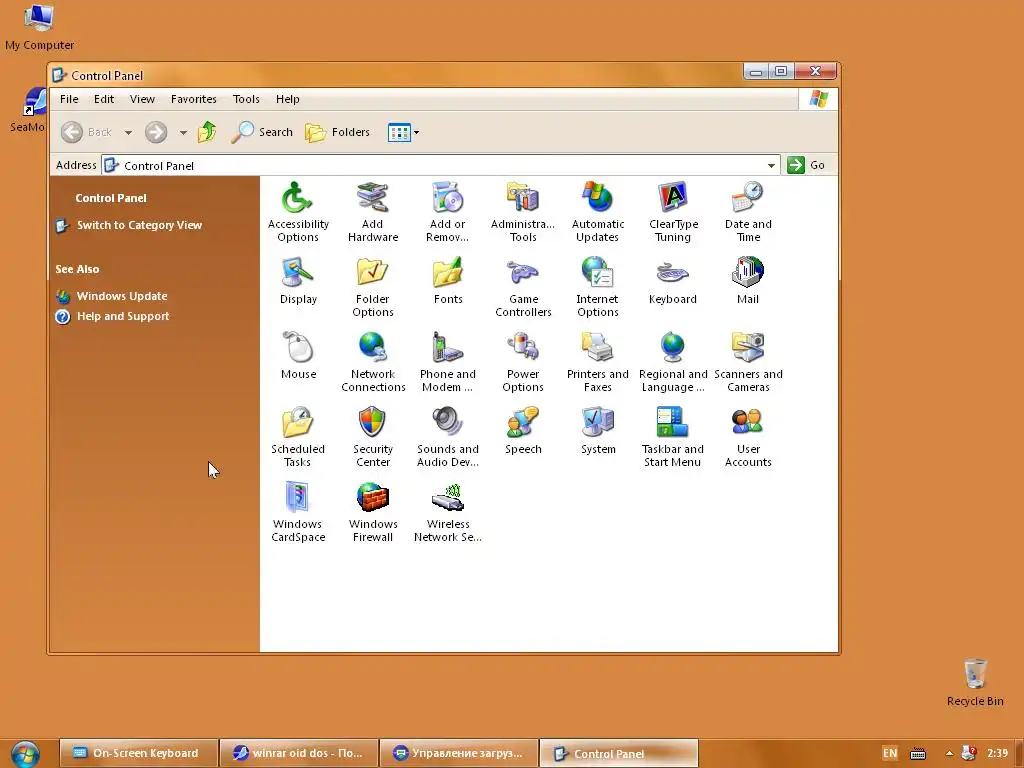Open the Windows Update link
This screenshot has width=1024, height=768.
(121, 296)
